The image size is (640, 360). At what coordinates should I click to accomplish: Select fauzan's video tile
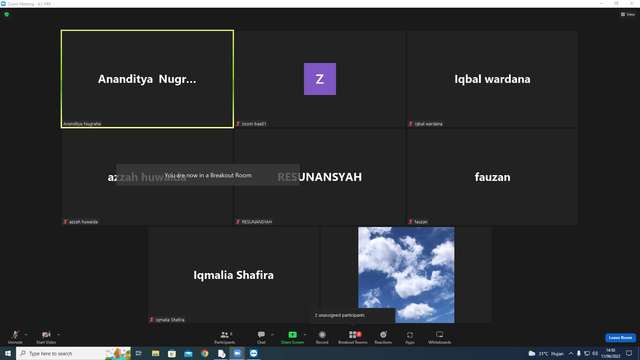[492, 177]
